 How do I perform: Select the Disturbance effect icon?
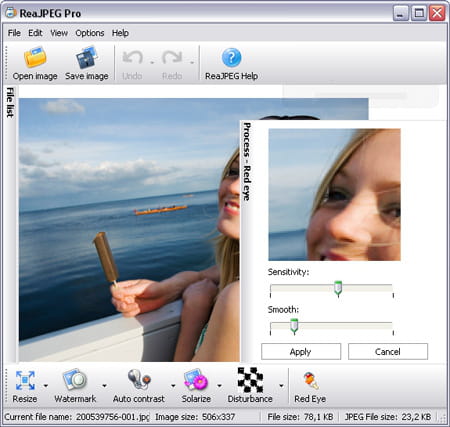[x=250, y=380]
